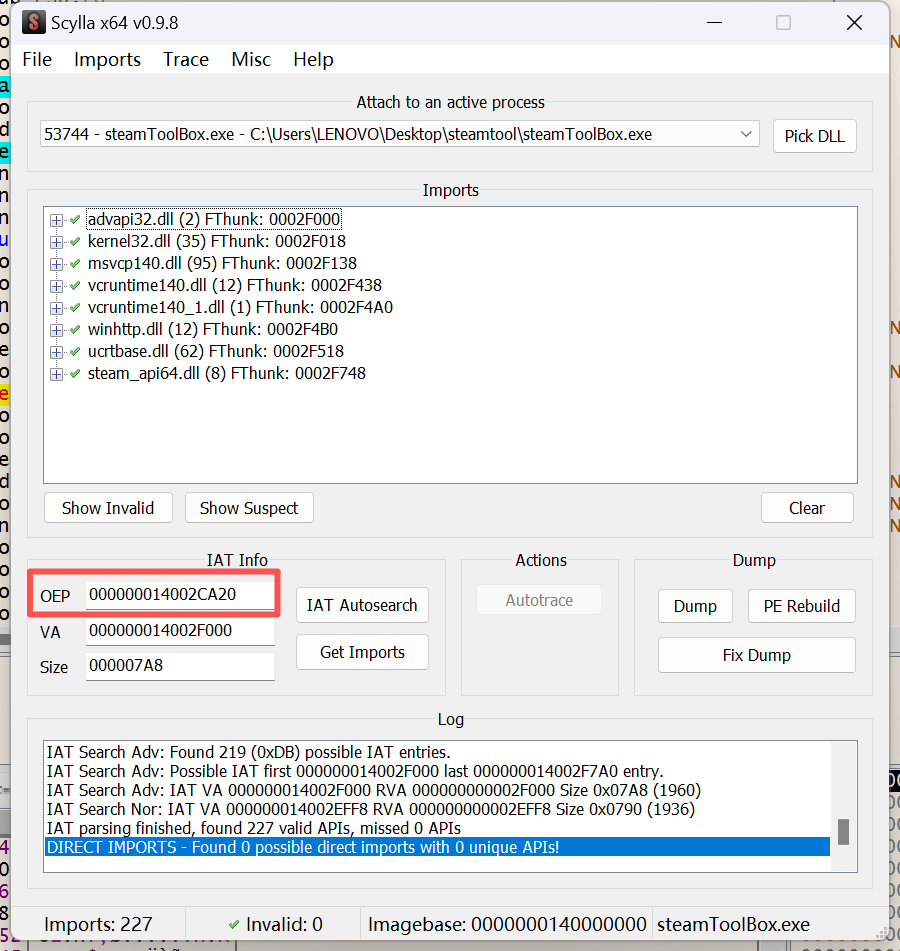Click the Show Invalid button
The width and height of the screenshot is (900, 951).
108,508
